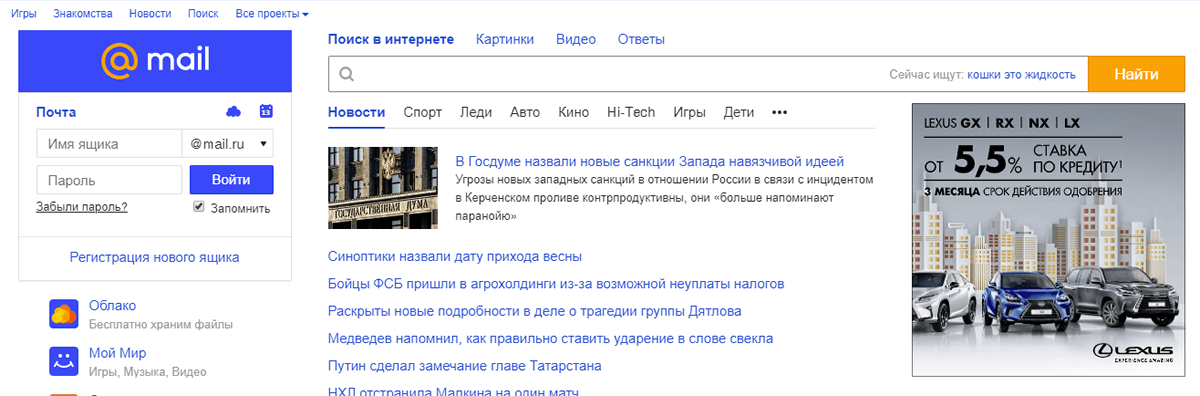Open Синоптики назвали дату прихода весны

455,257
